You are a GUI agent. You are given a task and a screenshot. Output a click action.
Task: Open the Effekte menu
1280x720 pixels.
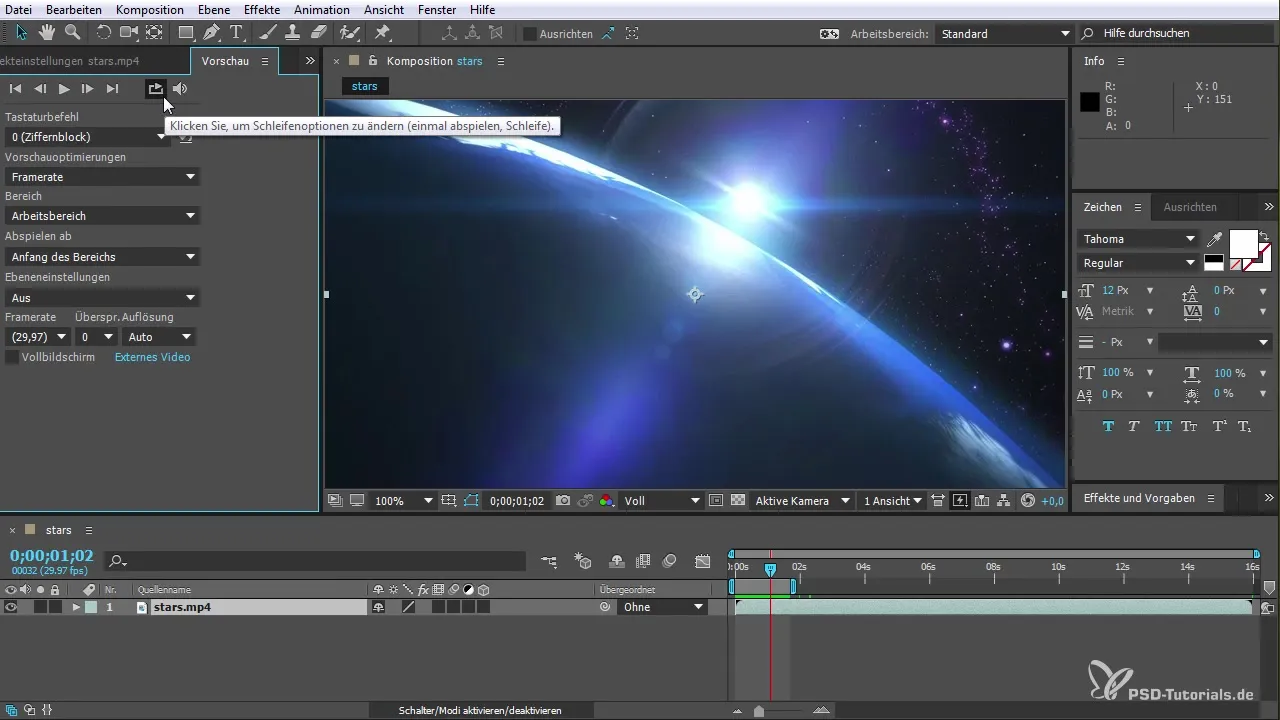point(262,10)
